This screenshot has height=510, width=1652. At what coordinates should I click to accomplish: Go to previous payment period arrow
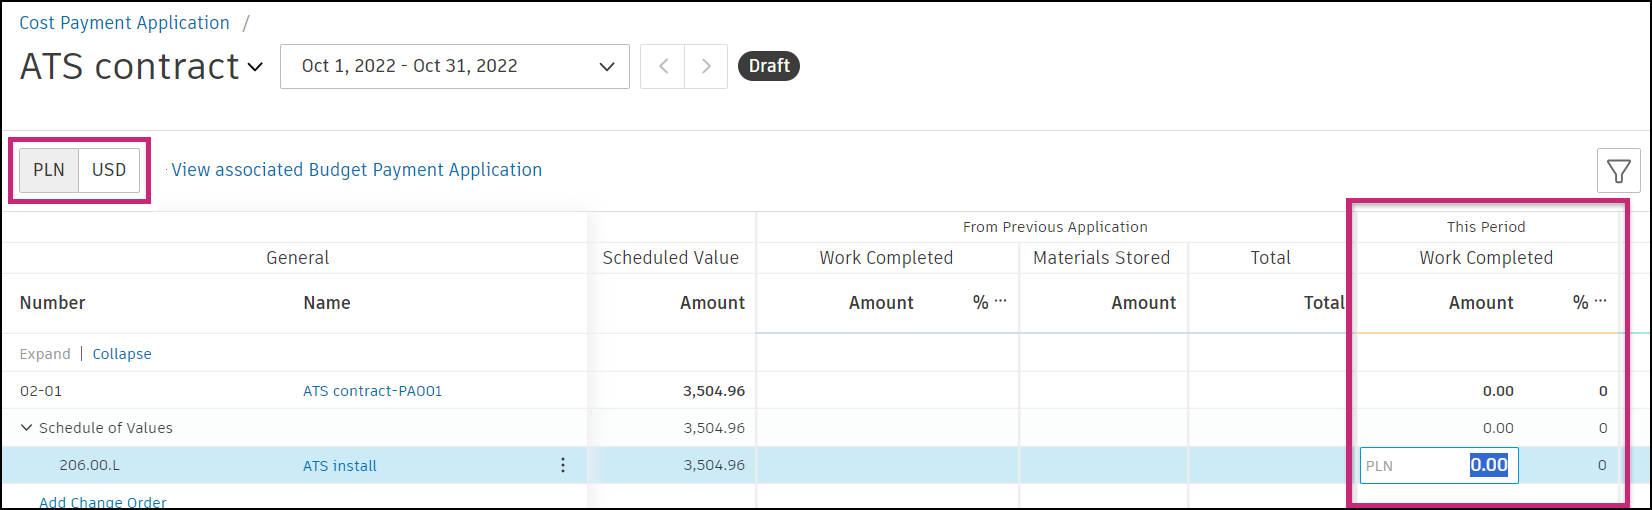(x=663, y=67)
